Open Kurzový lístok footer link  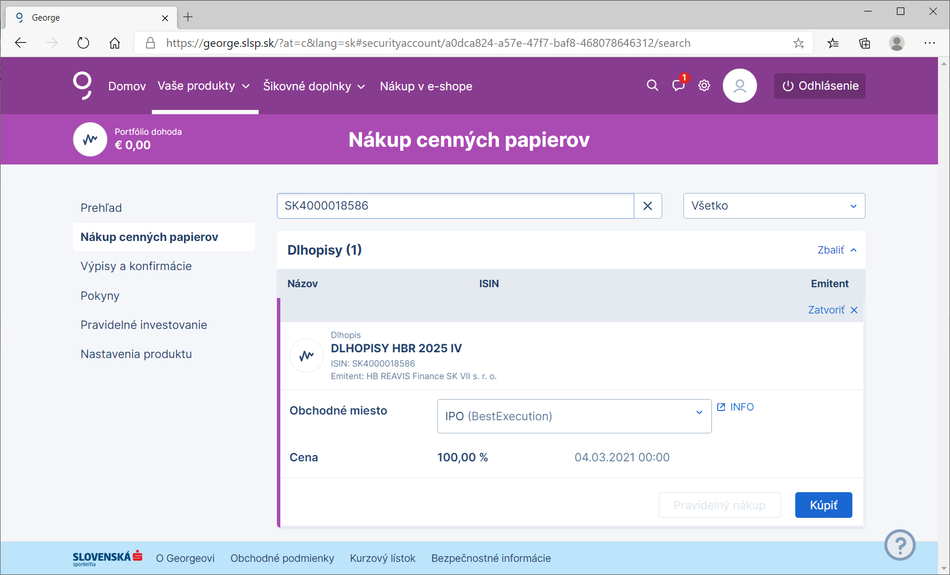click(x=382, y=558)
